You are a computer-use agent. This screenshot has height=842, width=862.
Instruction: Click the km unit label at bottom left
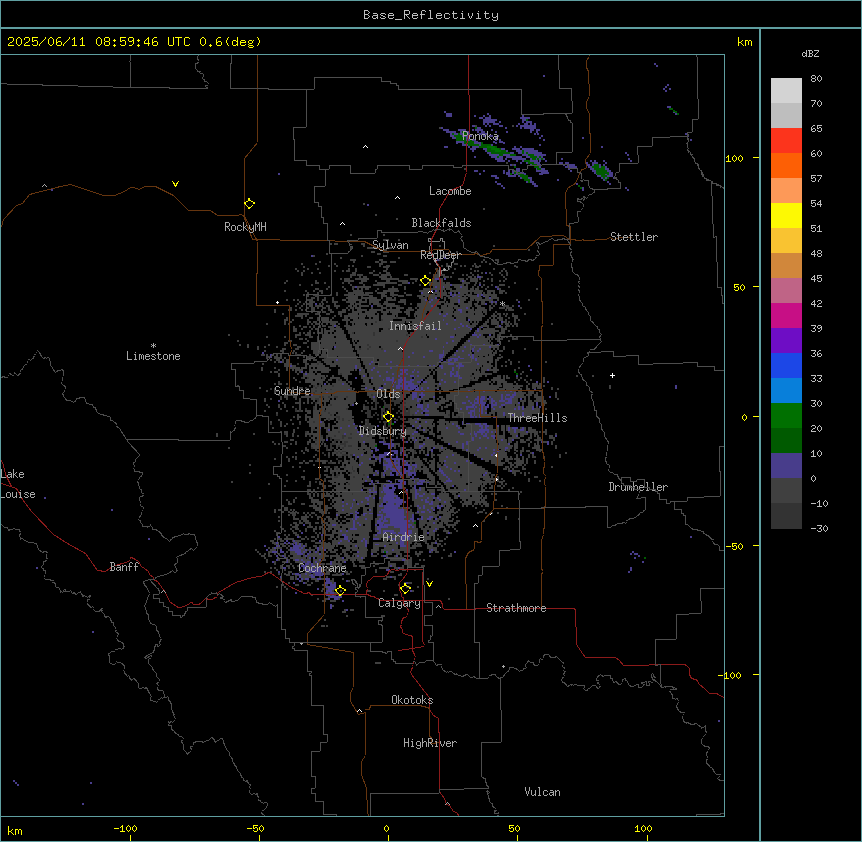pyautogui.click(x=15, y=830)
